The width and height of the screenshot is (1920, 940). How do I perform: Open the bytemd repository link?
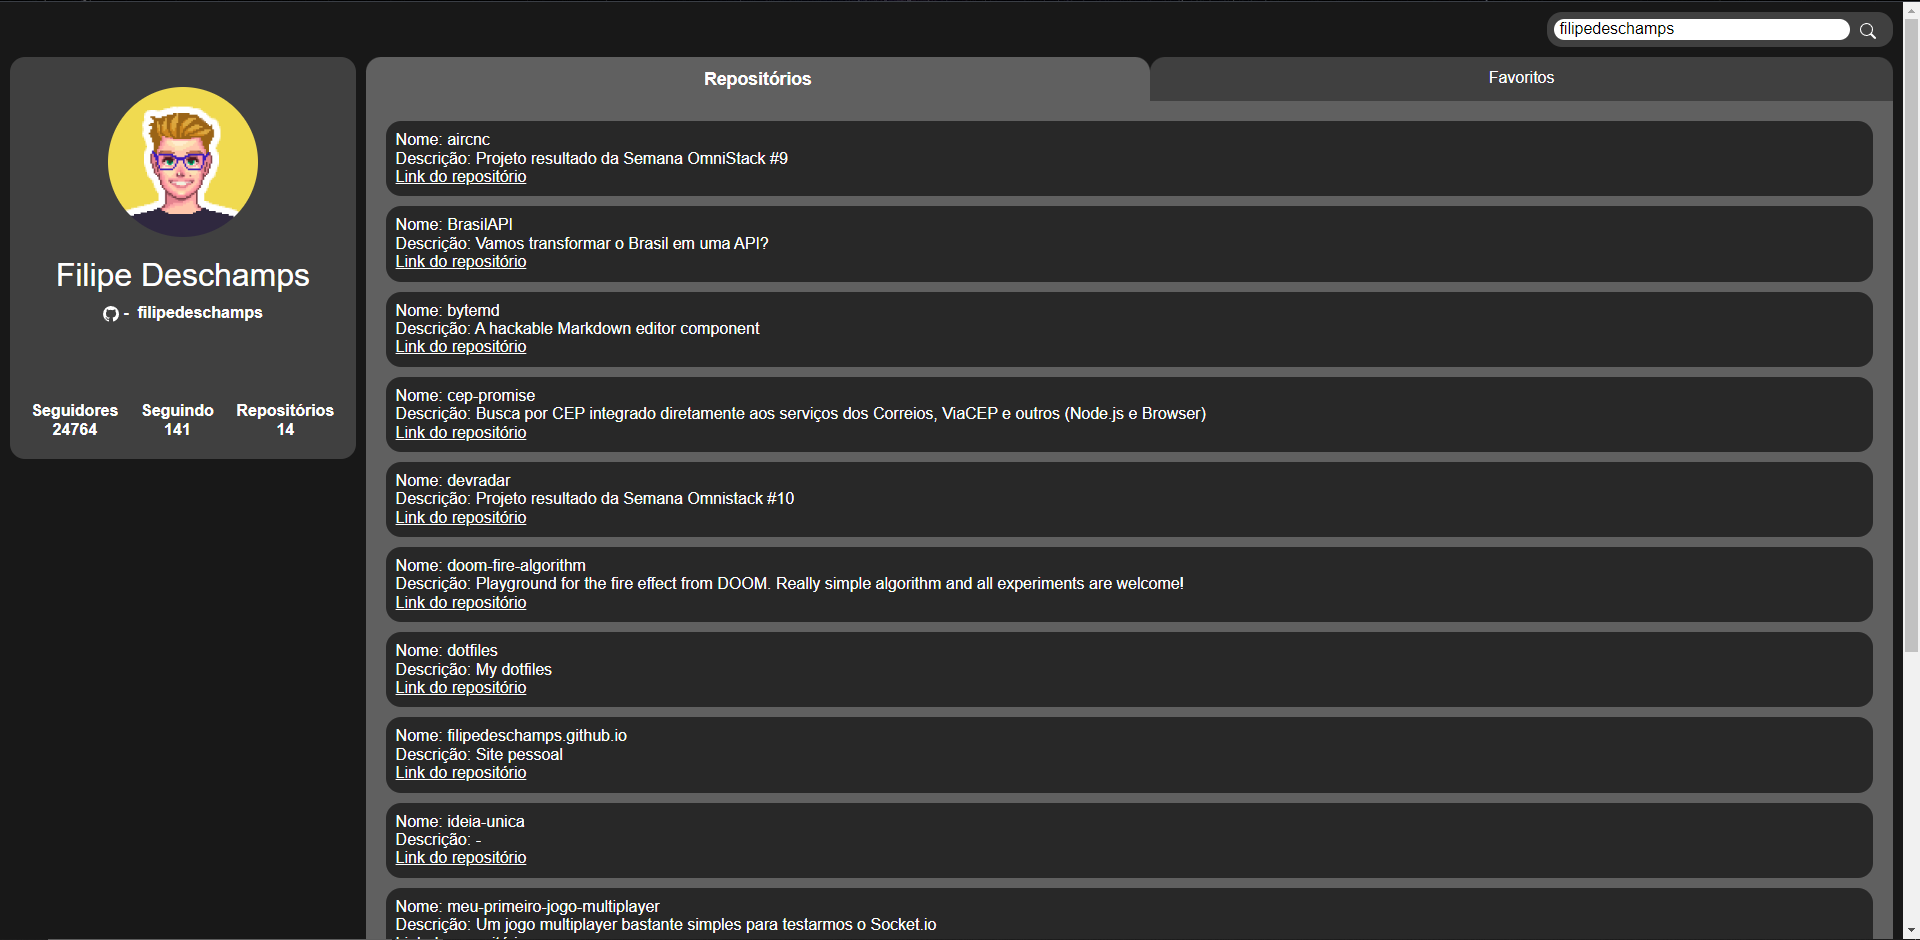461,347
